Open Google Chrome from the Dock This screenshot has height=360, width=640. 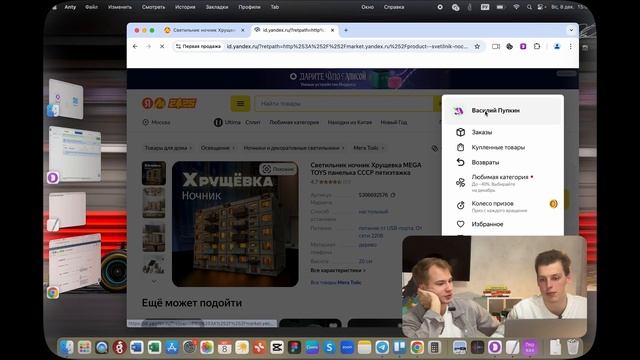(x=417, y=347)
